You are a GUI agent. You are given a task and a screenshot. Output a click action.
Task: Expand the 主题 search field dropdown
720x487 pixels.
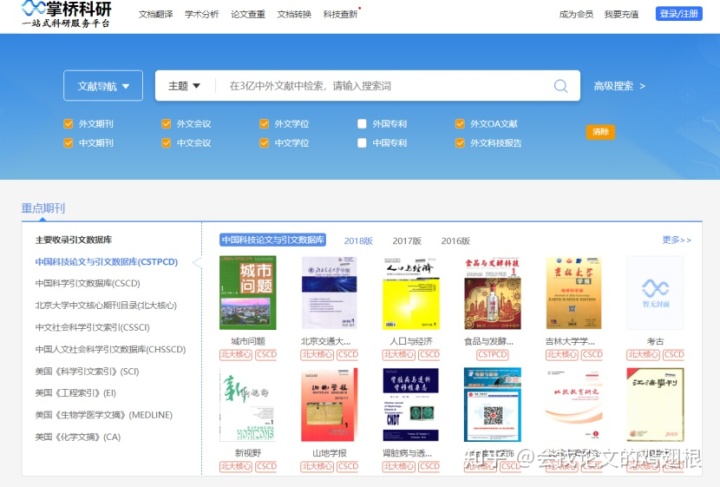pyautogui.click(x=184, y=85)
